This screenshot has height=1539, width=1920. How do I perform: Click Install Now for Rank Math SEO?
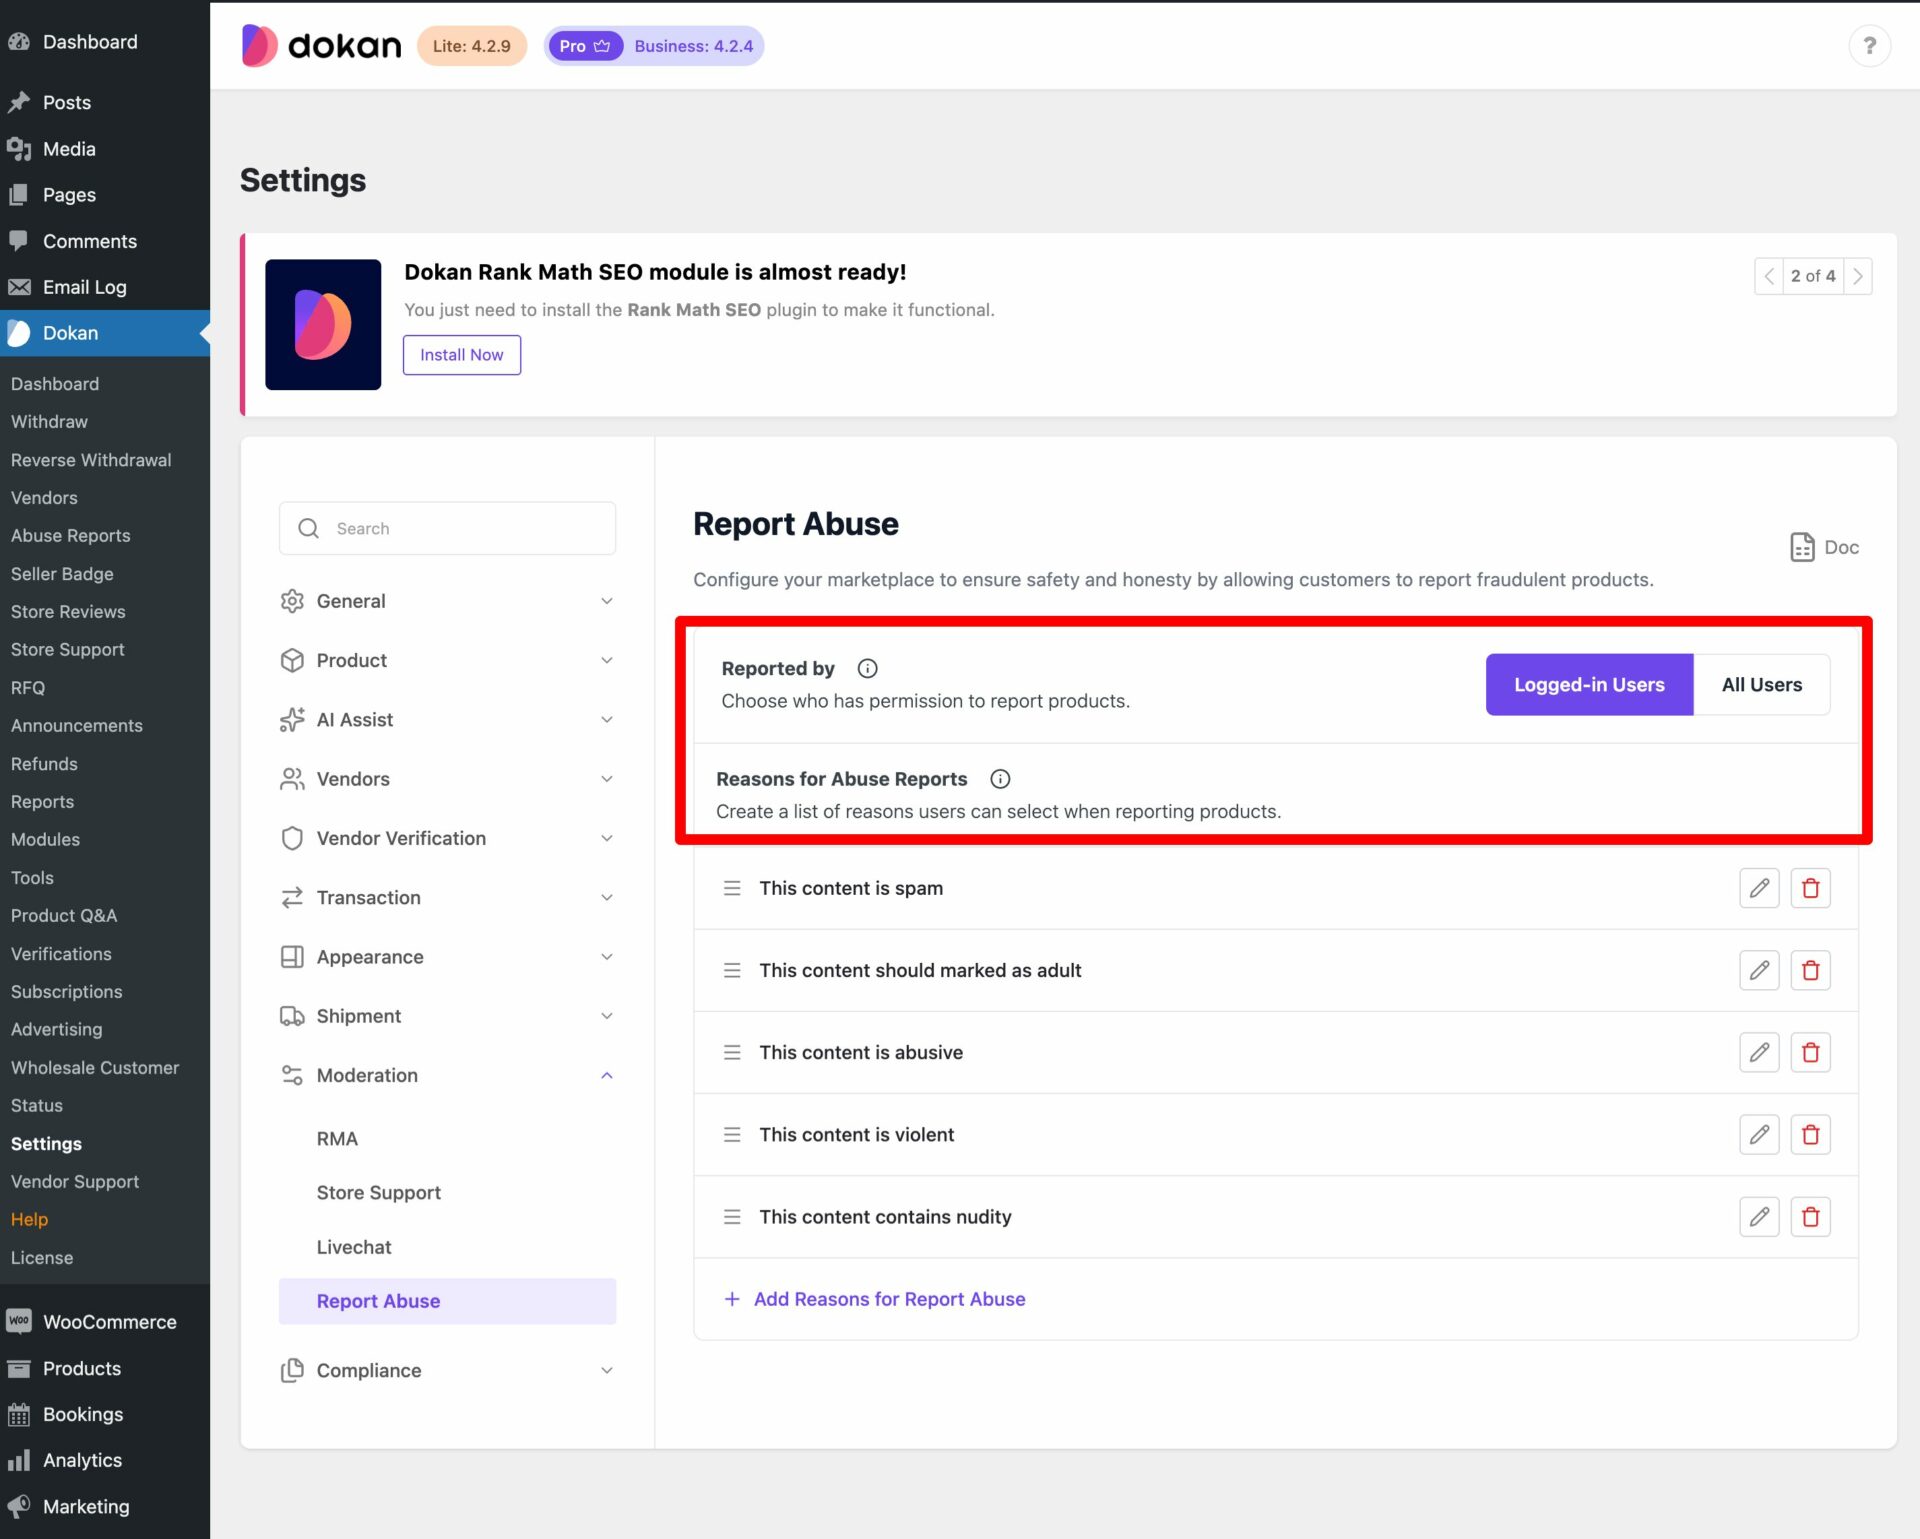tap(461, 354)
